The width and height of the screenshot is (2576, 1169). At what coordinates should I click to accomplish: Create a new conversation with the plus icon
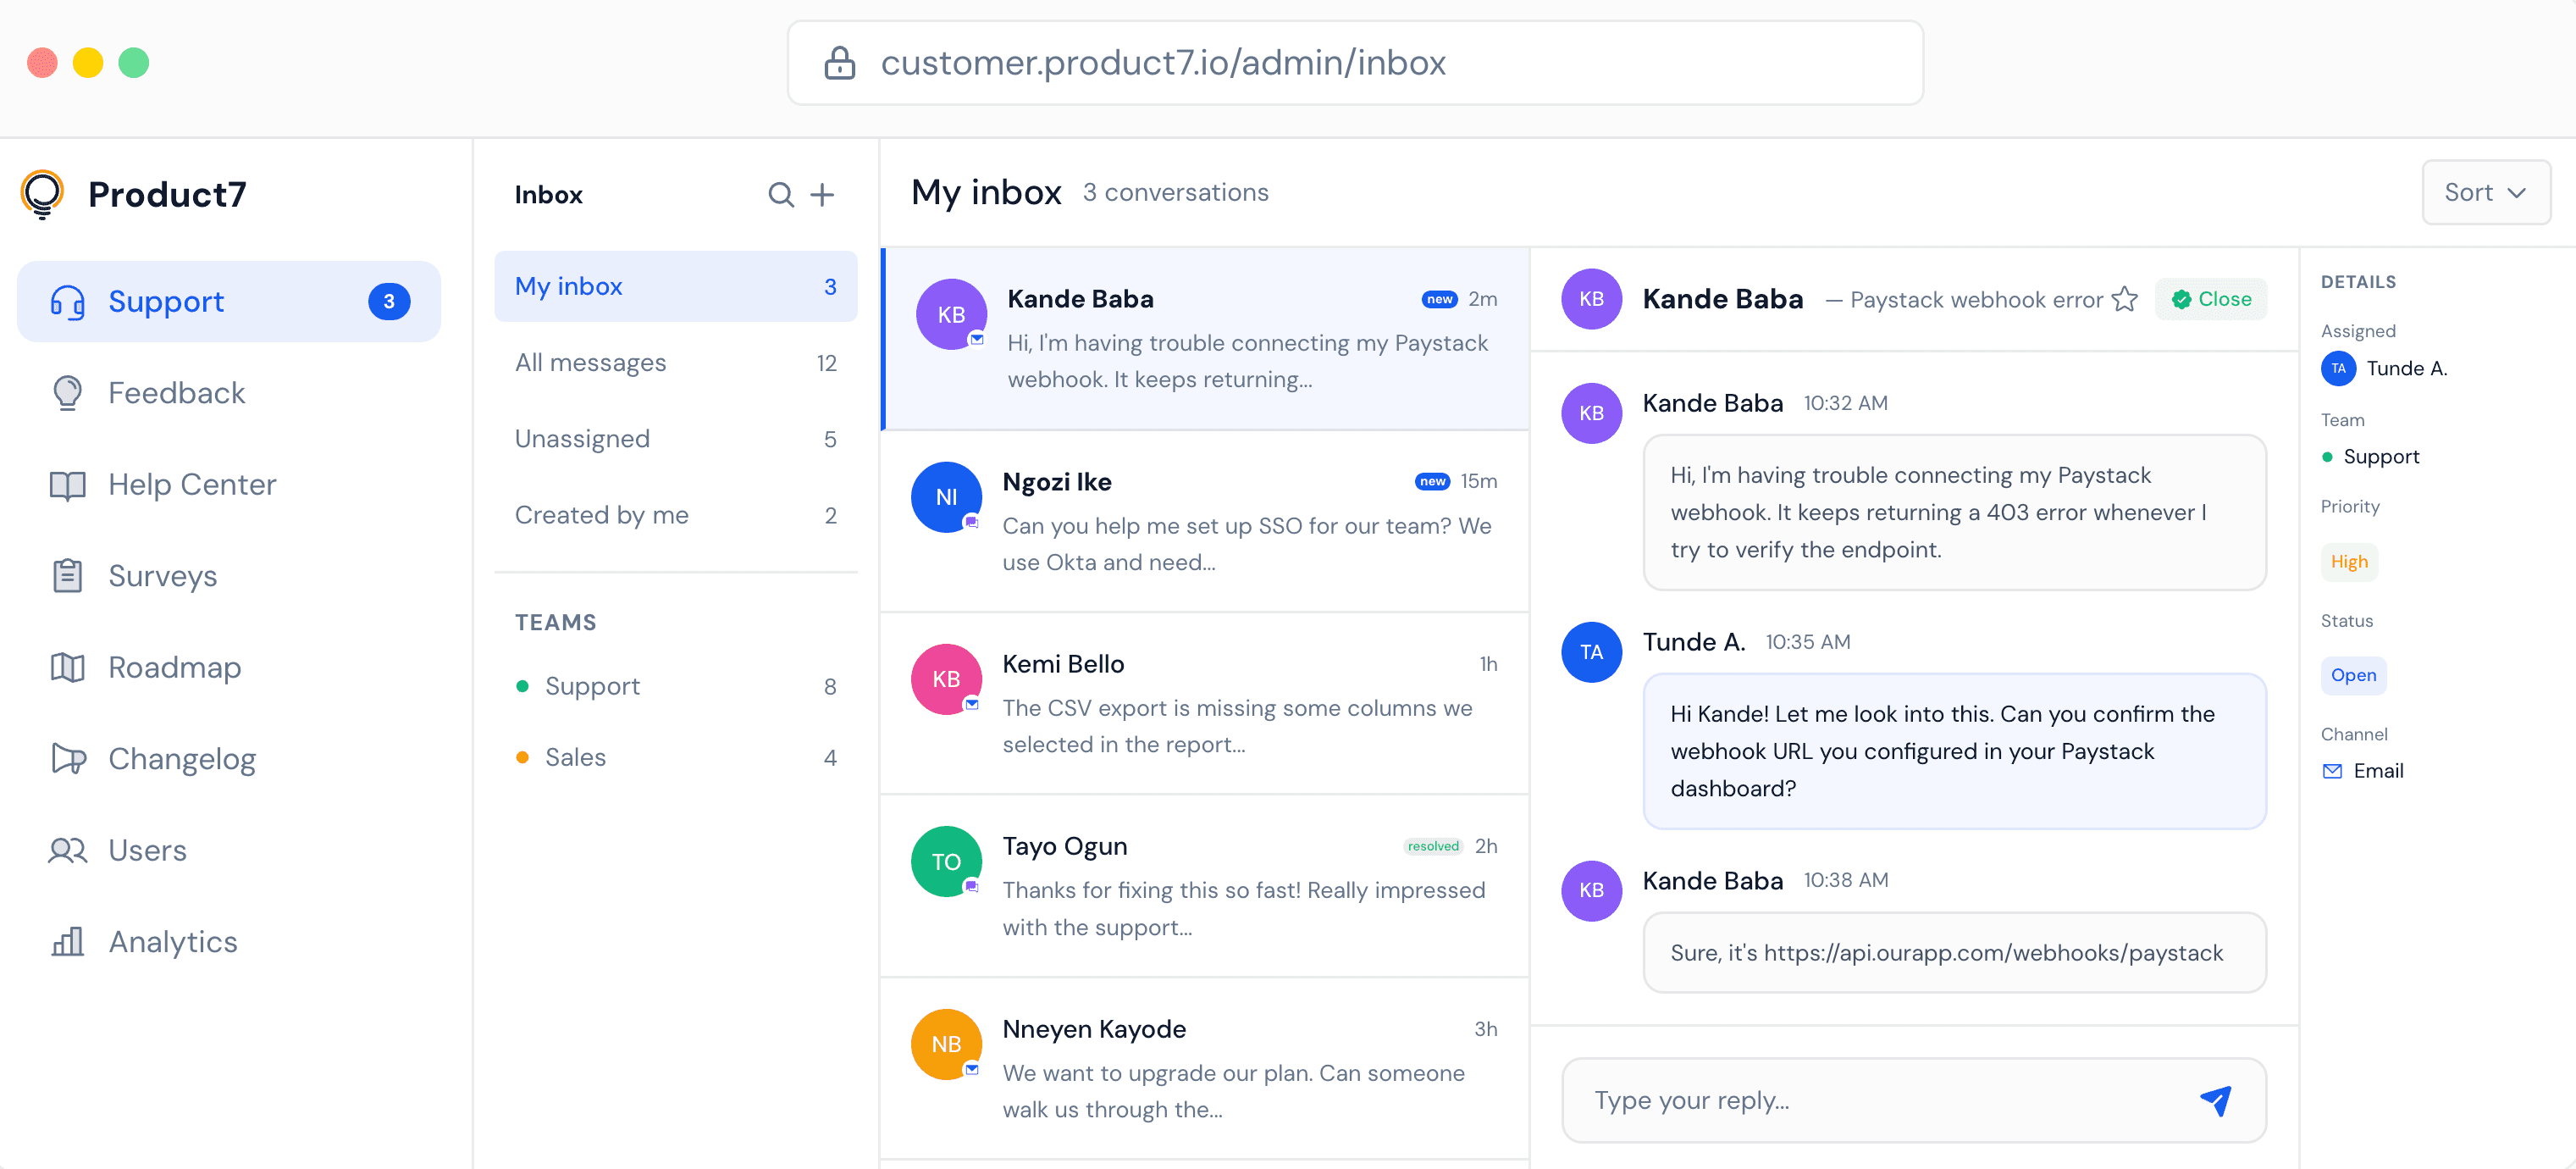822,193
